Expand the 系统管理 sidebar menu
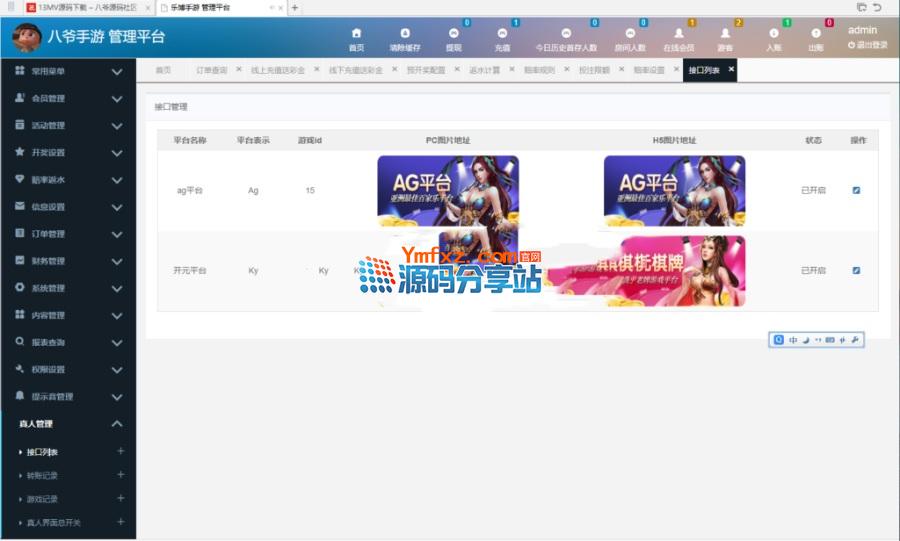 [68, 288]
